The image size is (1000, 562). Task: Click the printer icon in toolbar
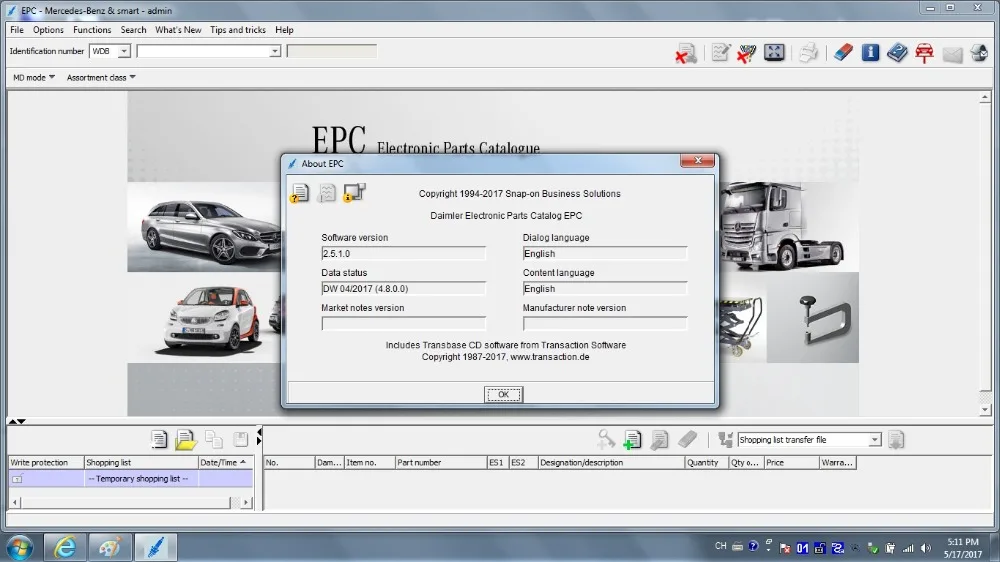coord(808,52)
